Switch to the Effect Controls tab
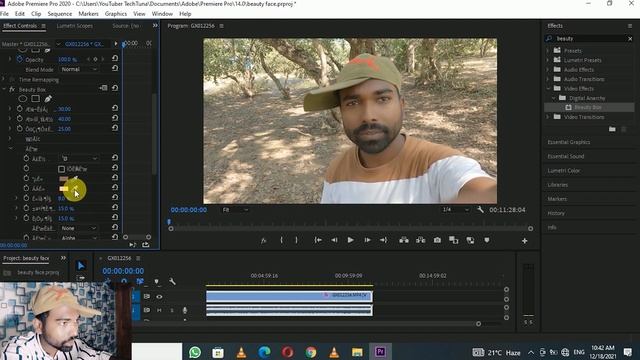640x360 pixels. pos(20,26)
